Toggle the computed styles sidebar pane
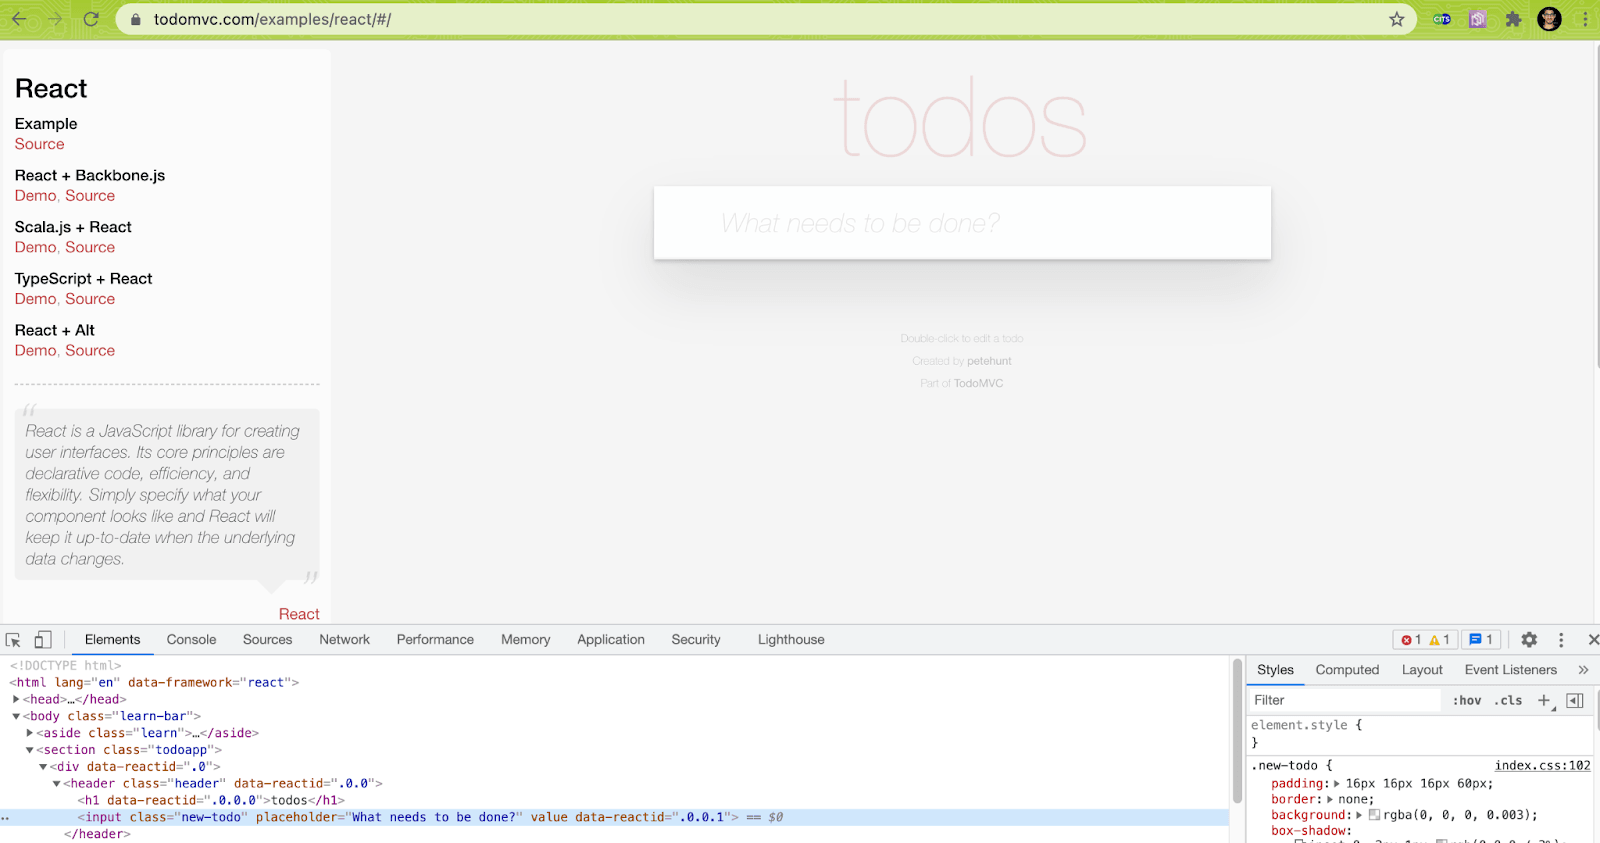The width and height of the screenshot is (1600, 843). coord(1575,700)
